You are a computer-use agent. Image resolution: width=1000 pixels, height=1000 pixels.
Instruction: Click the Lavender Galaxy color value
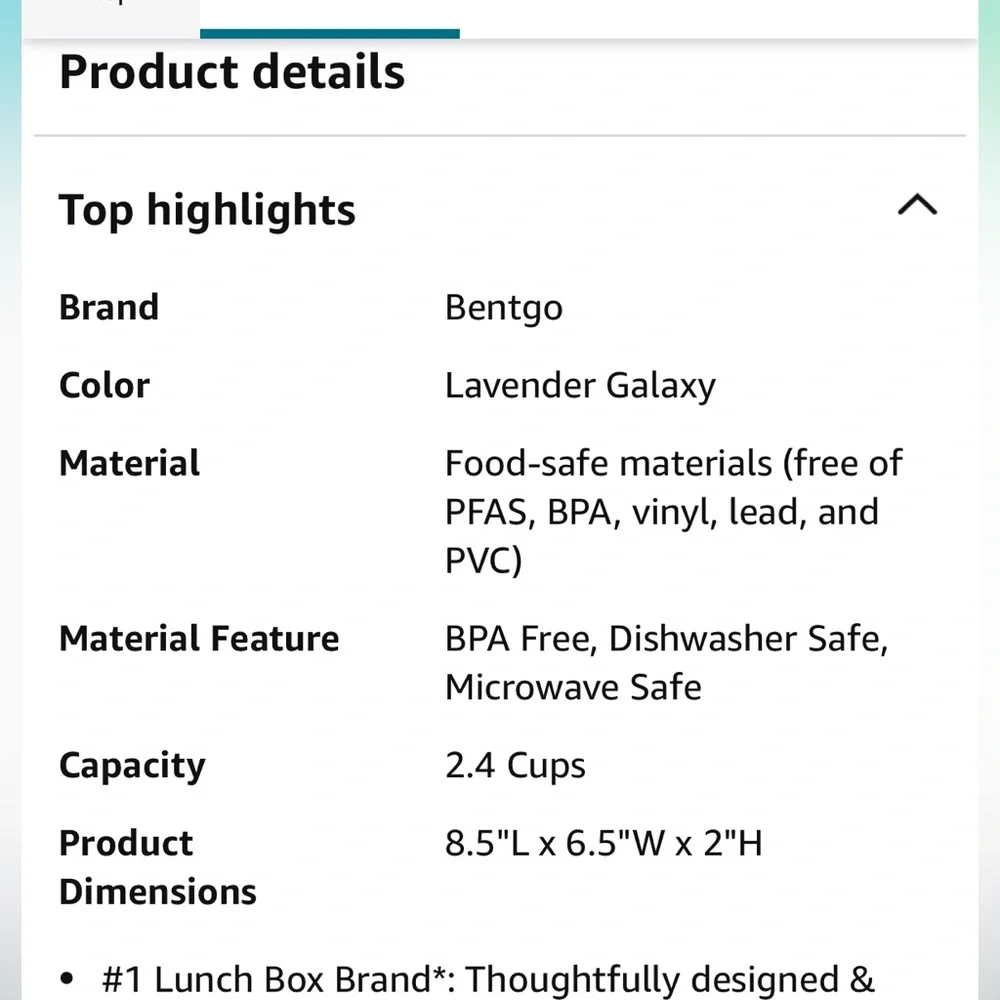click(580, 386)
